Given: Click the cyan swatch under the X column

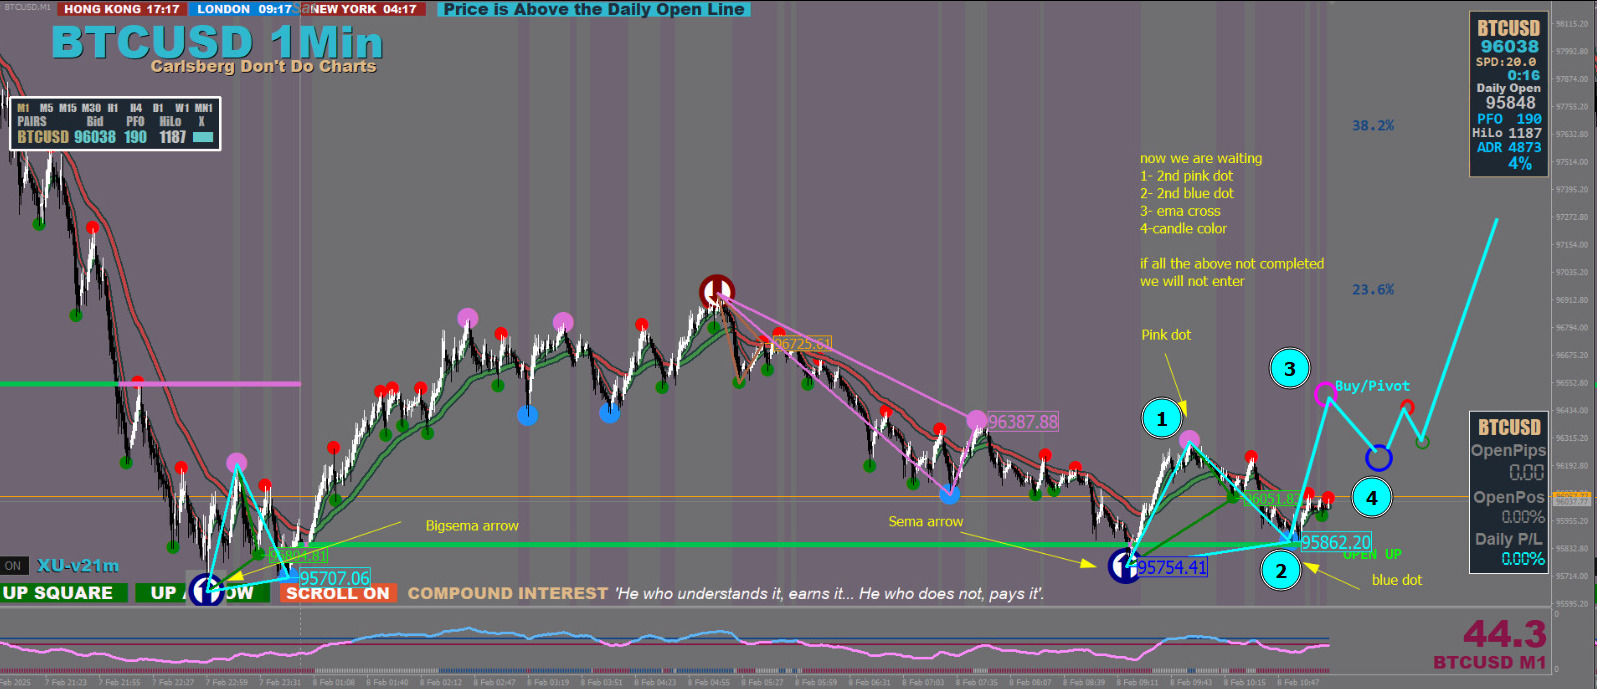Looking at the screenshot, I should click(203, 137).
